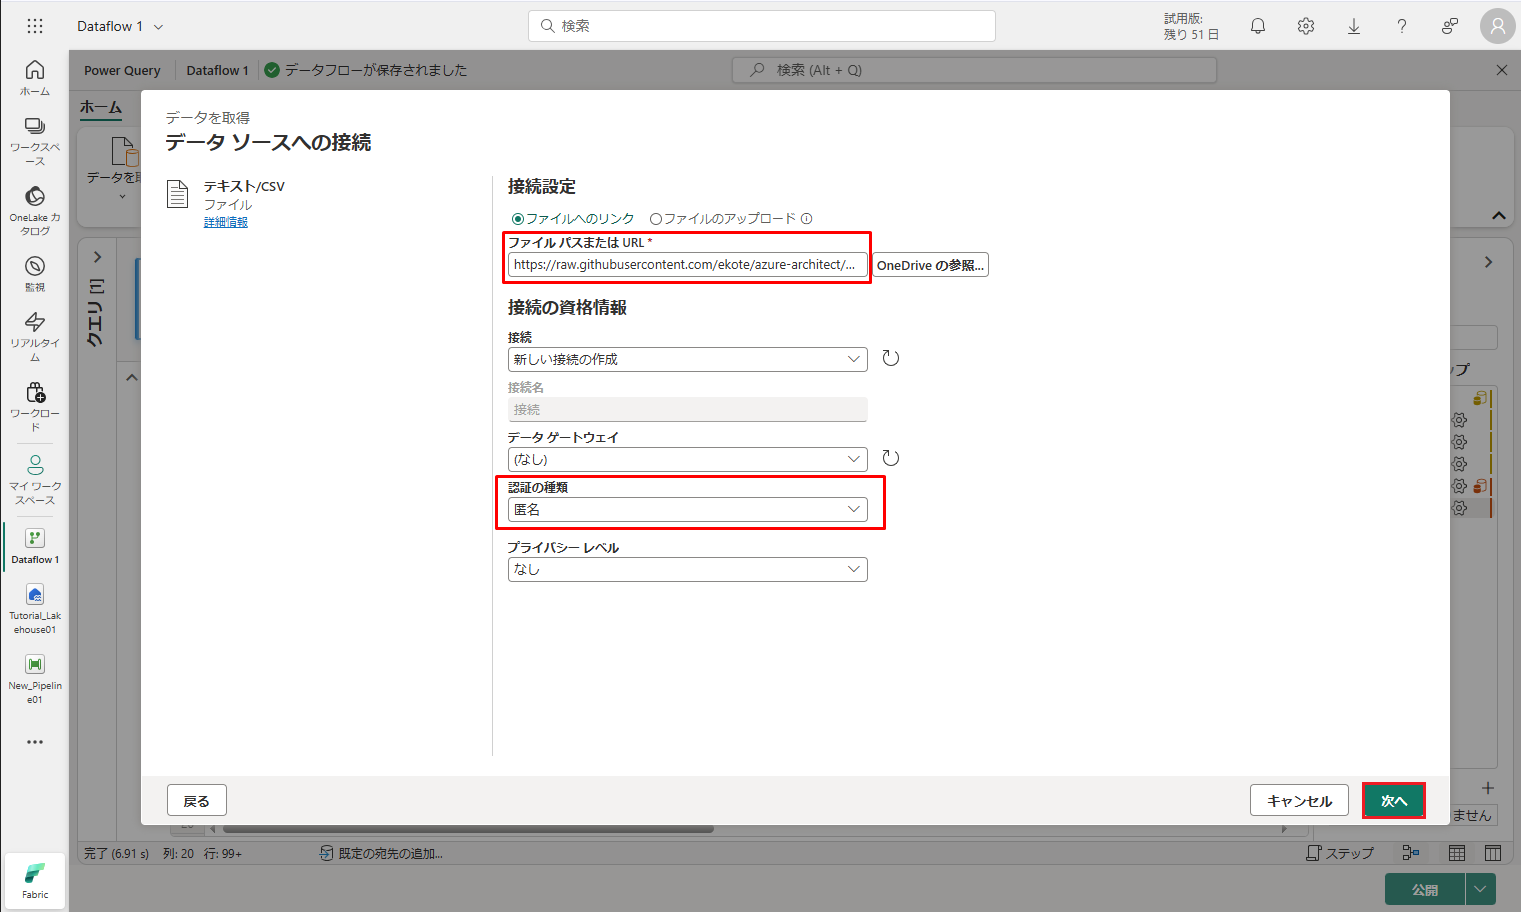Click the upload file info icon

tap(806, 219)
